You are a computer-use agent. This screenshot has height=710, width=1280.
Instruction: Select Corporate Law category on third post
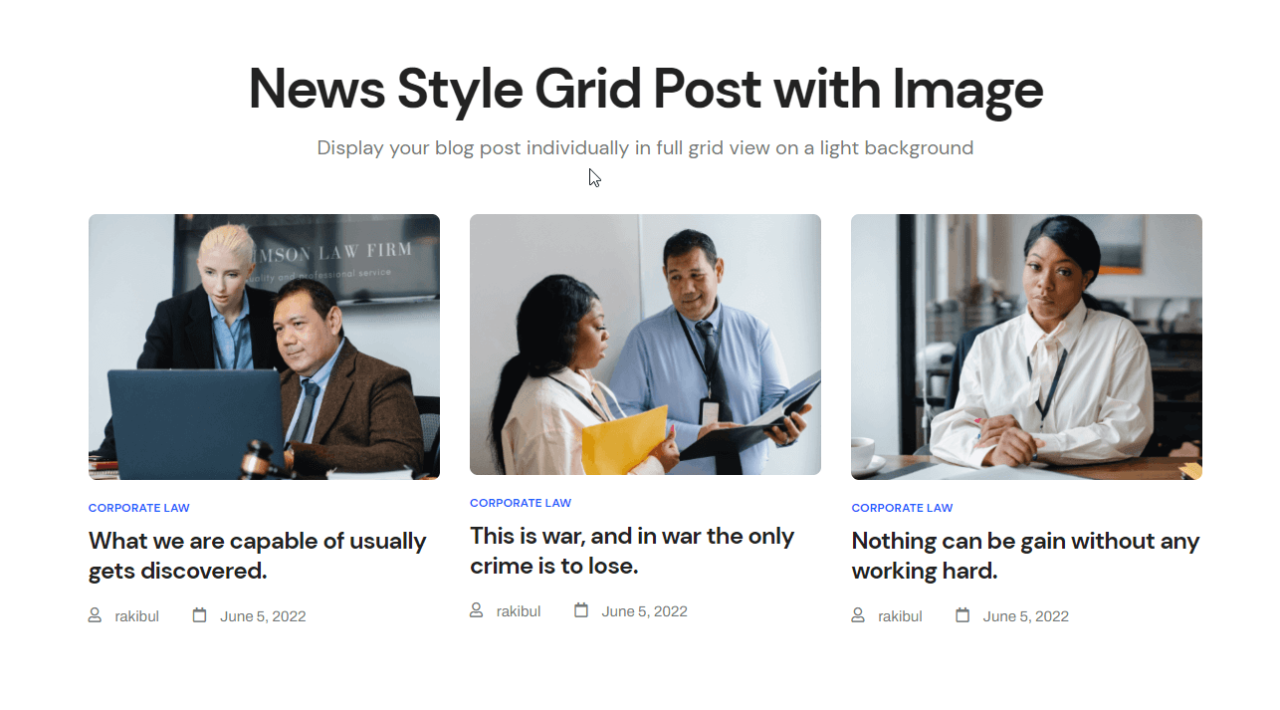pos(902,508)
